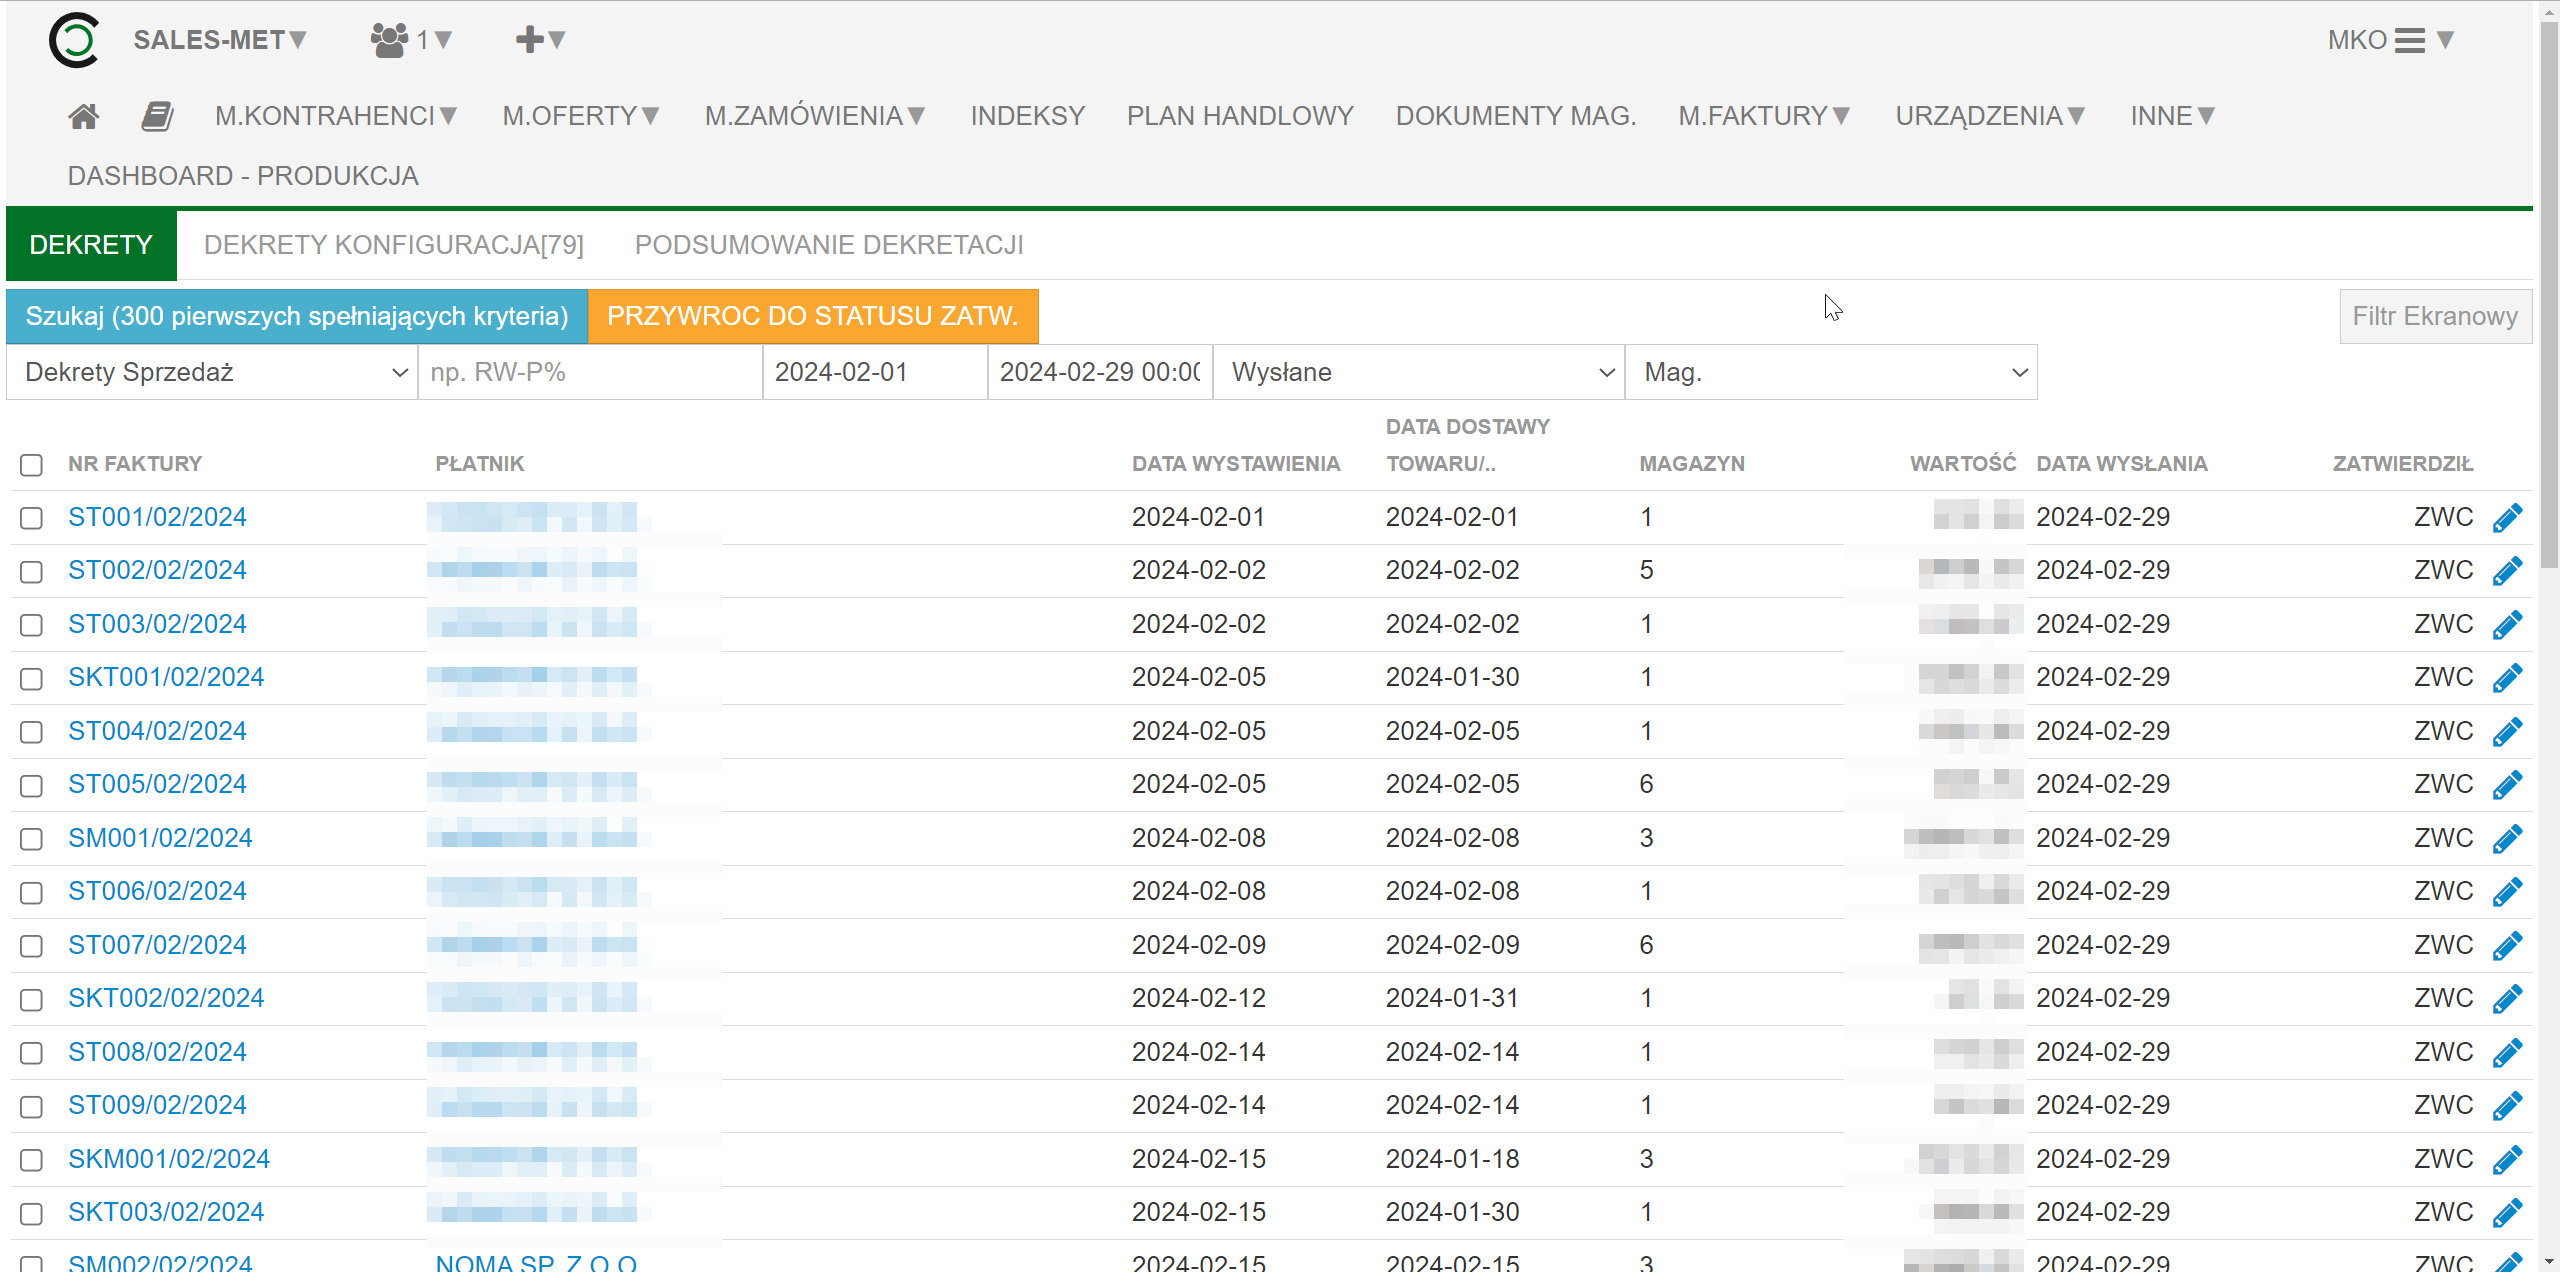This screenshot has width=2560, height=1272.
Task: Open the Mag. warehouse dropdown
Action: 1831,372
